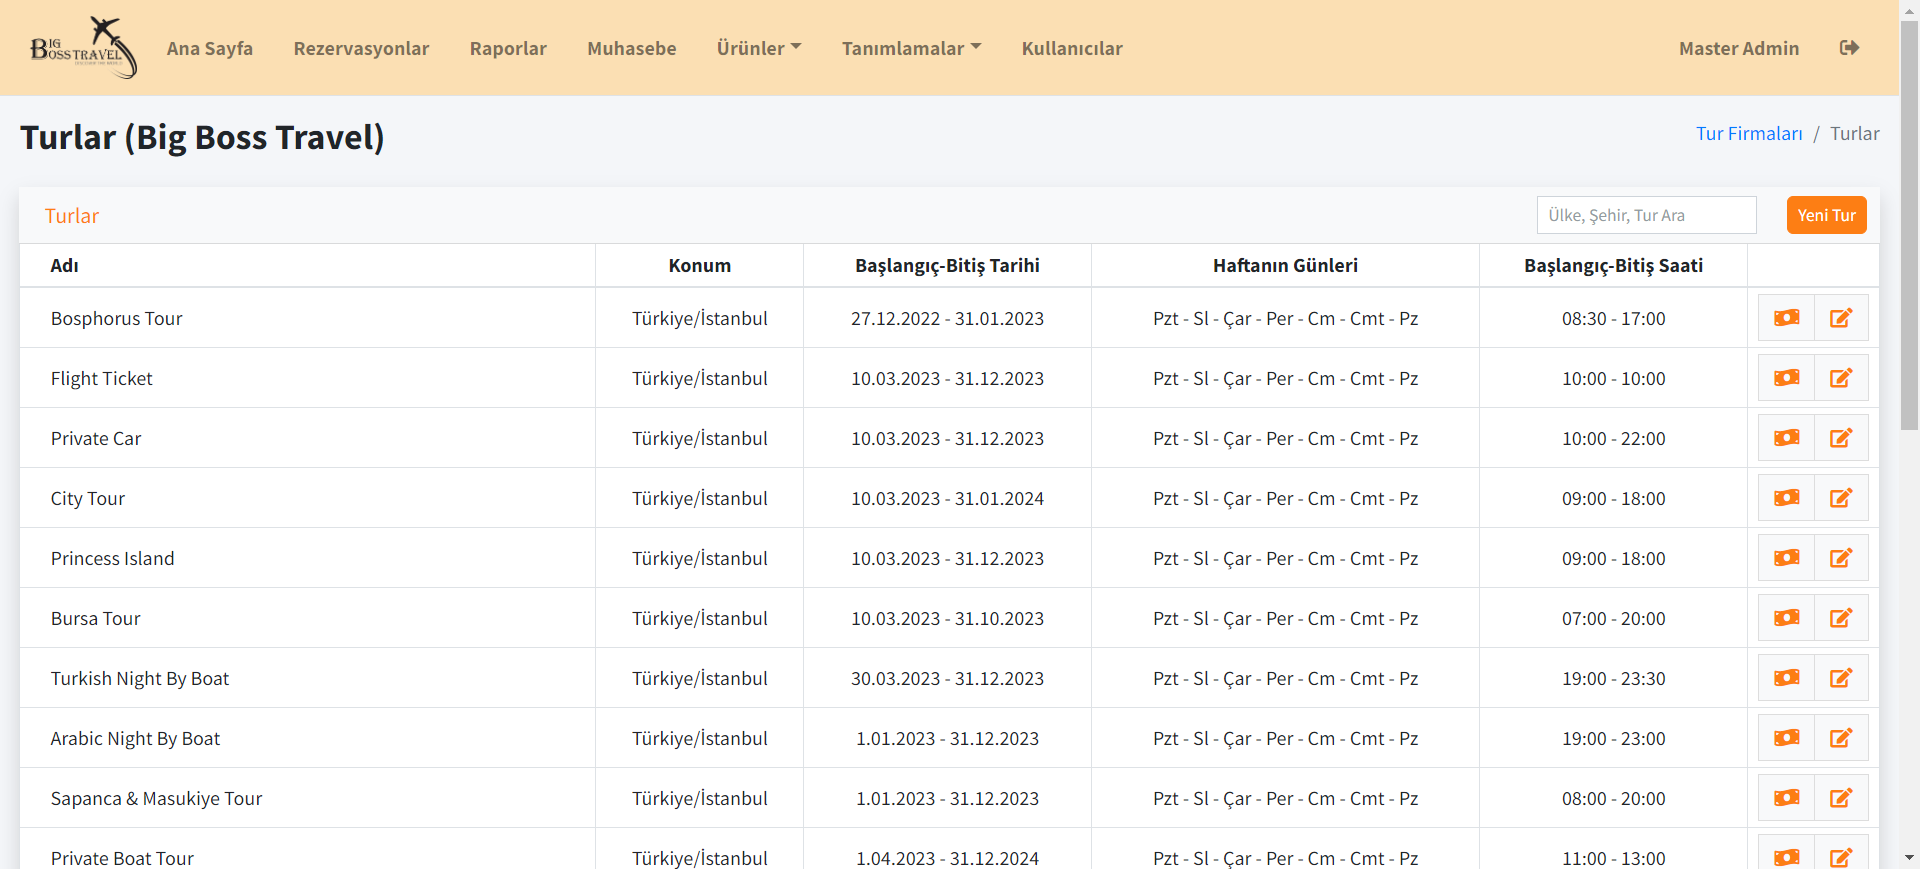Image resolution: width=1920 pixels, height=869 pixels.
Task: Open ticket icon for Sapanca & Masukiye Tour
Action: [x=1786, y=798]
